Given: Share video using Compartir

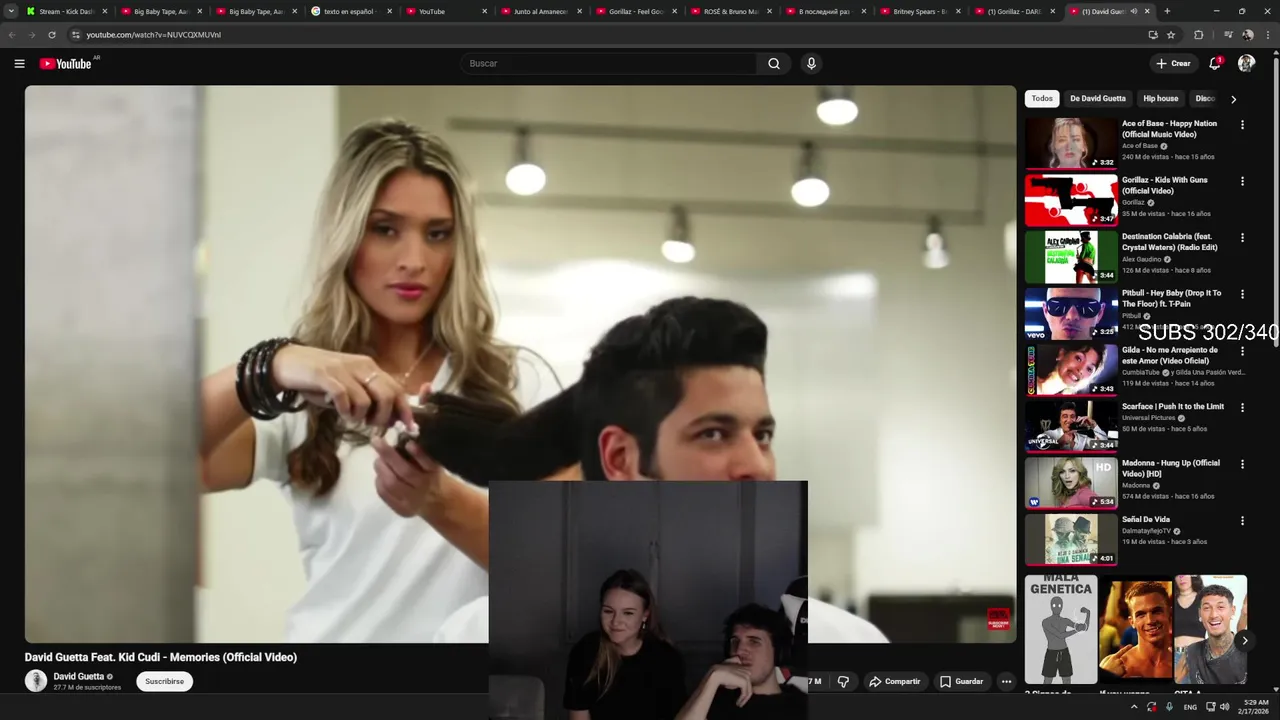Looking at the screenshot, I should click(894, 681).
